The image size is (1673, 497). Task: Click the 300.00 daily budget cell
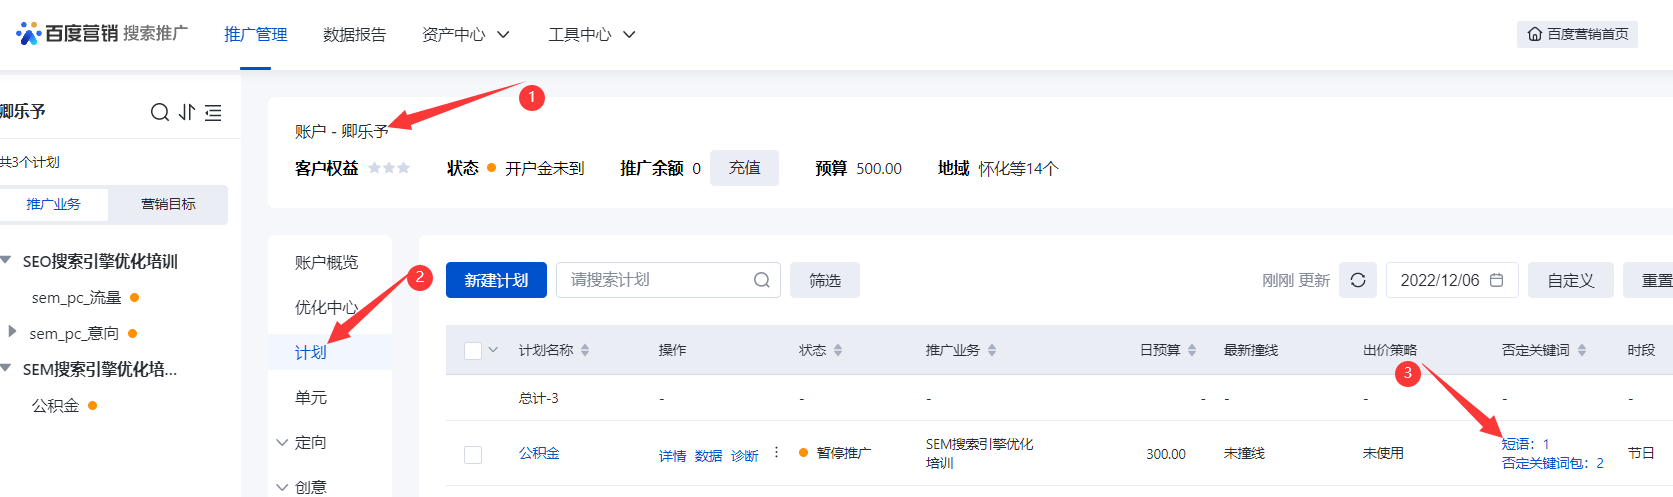click(1165, 454)
